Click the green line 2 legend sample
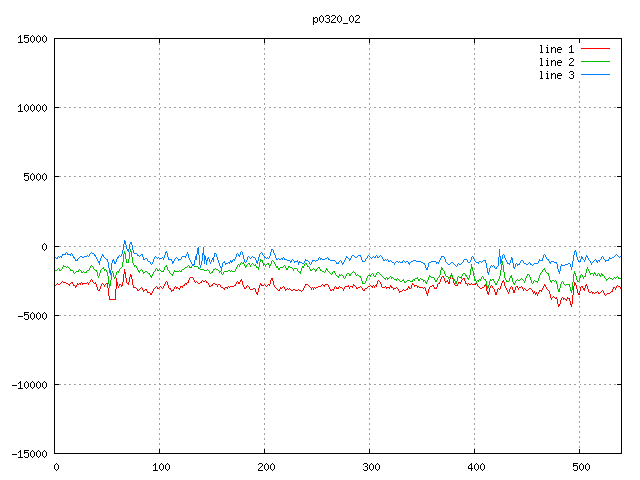Viewport: 640px width, 480px height. [x=595, y=62]
